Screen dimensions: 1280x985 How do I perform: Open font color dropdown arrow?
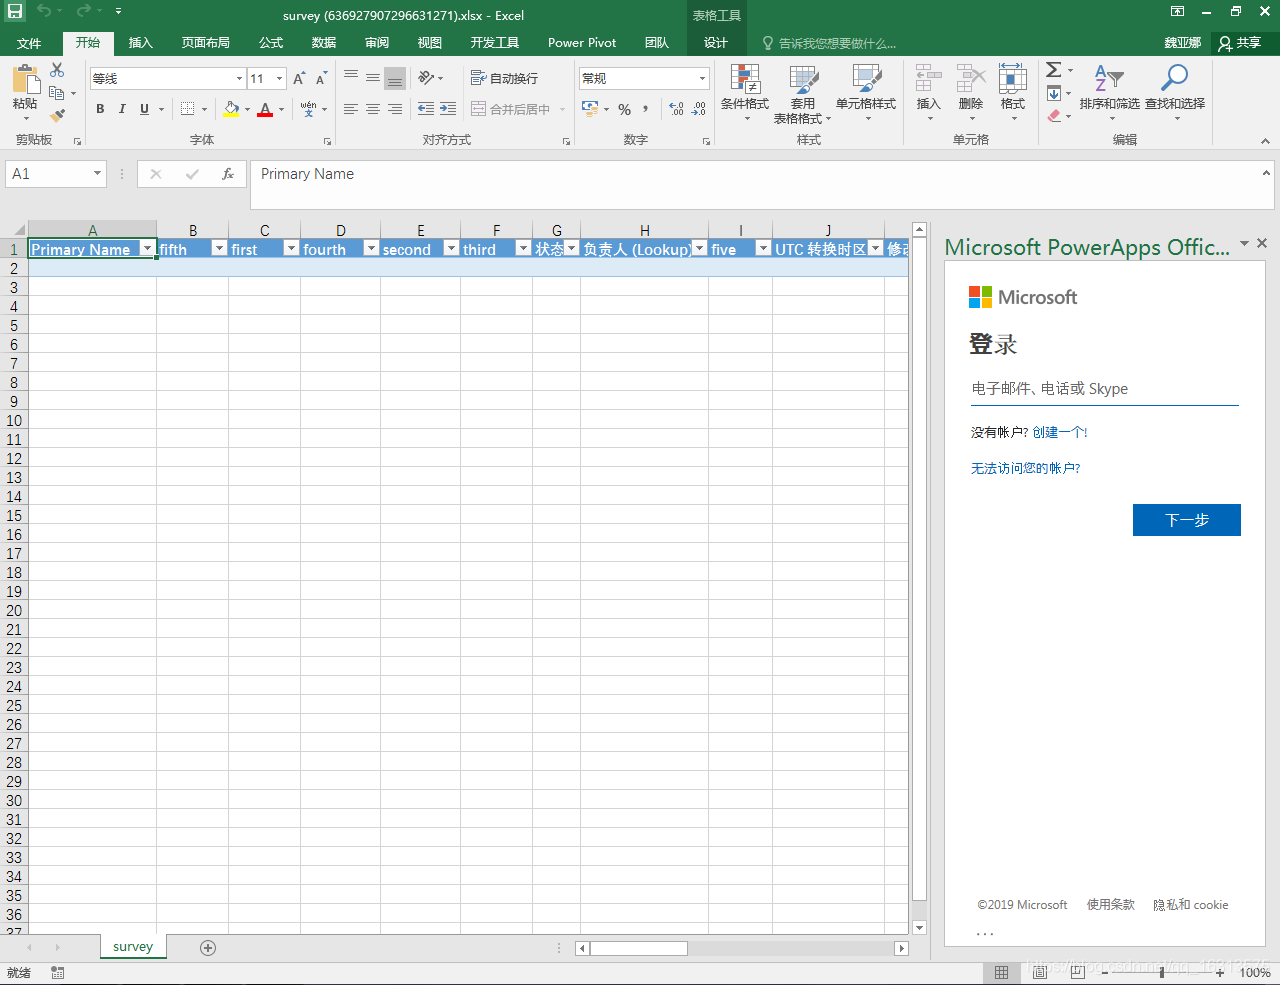281,109
